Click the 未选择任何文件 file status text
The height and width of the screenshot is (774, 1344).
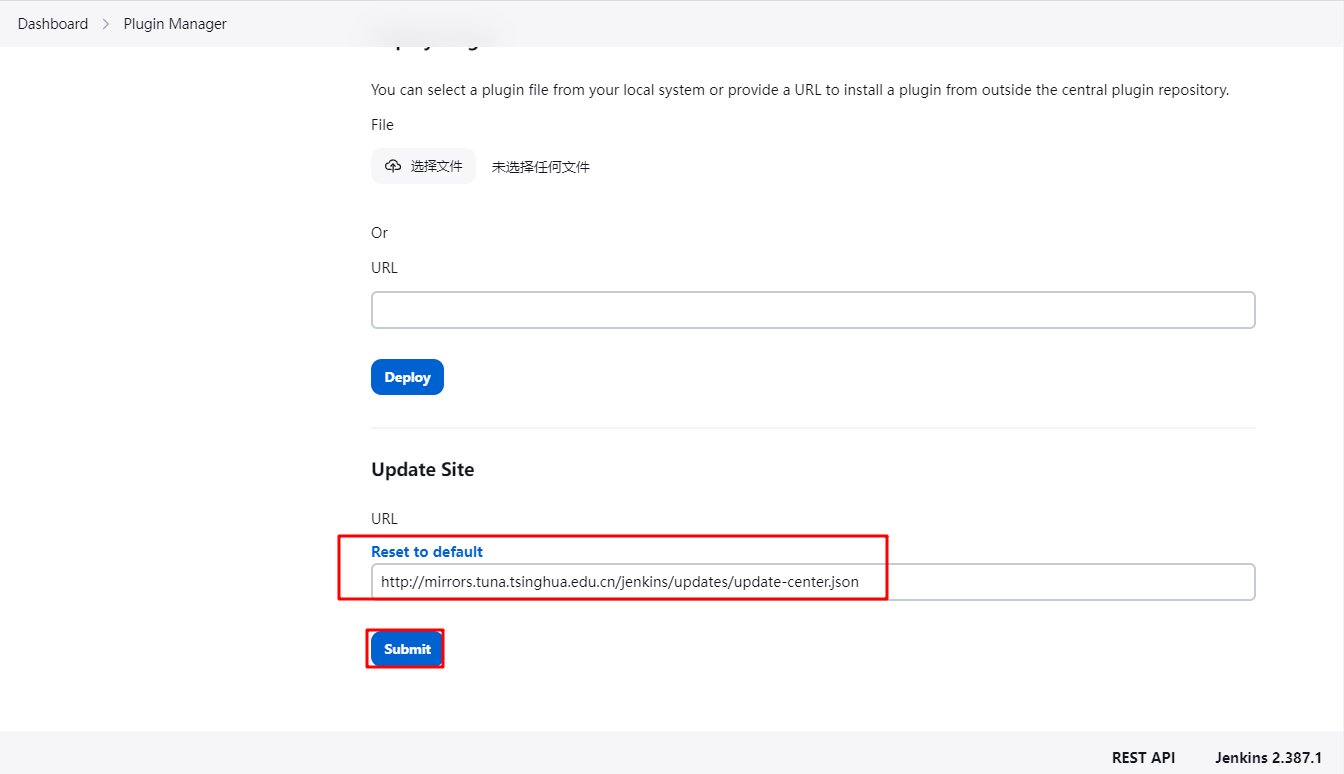point(540,167)
